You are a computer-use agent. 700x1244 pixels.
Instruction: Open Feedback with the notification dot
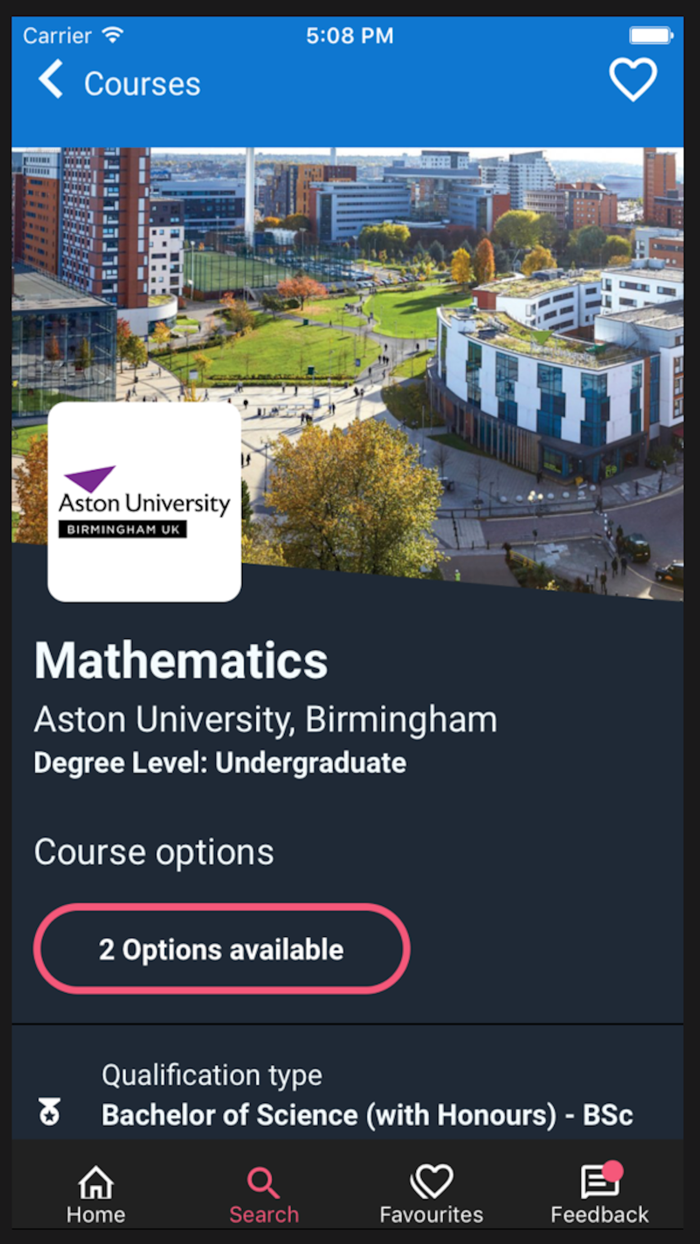tap(598, 1190)
